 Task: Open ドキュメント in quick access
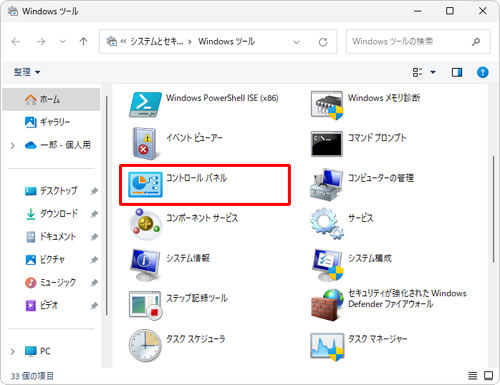[51, 237]
